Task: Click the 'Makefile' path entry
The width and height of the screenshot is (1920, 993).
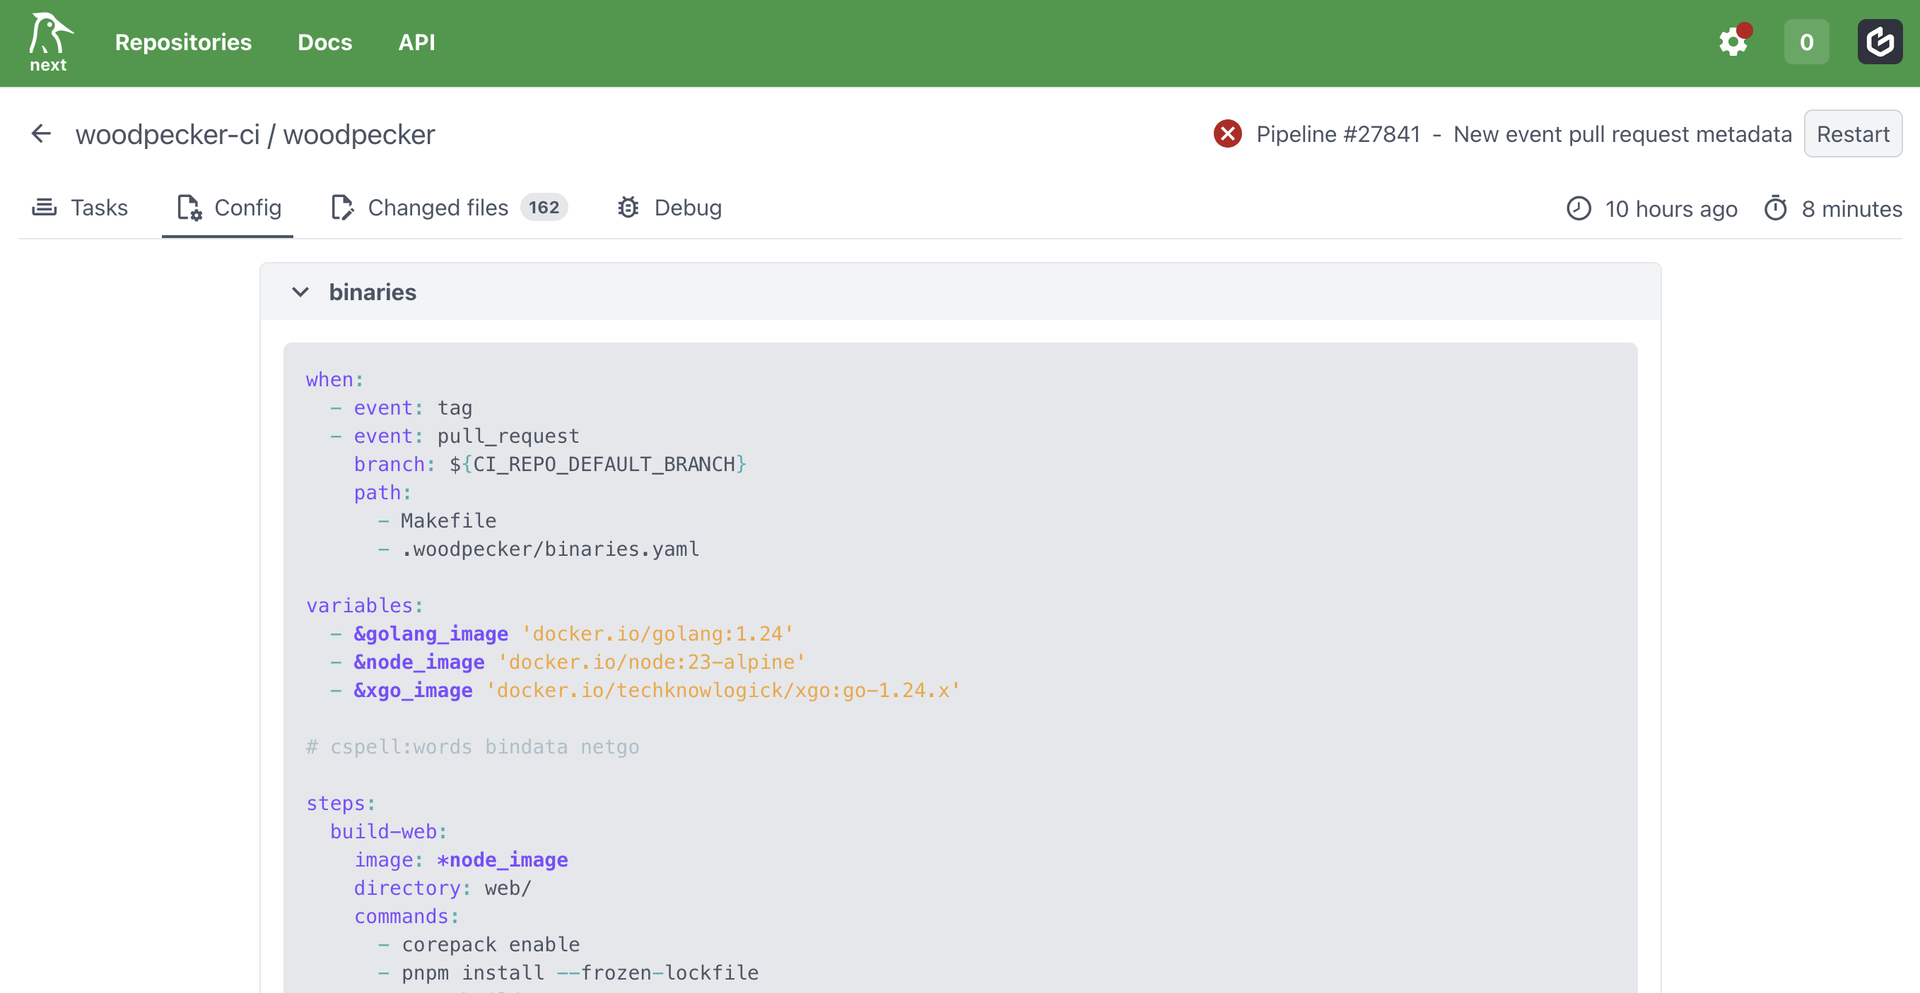Action: pyautogui.click(x=448, y=521)
